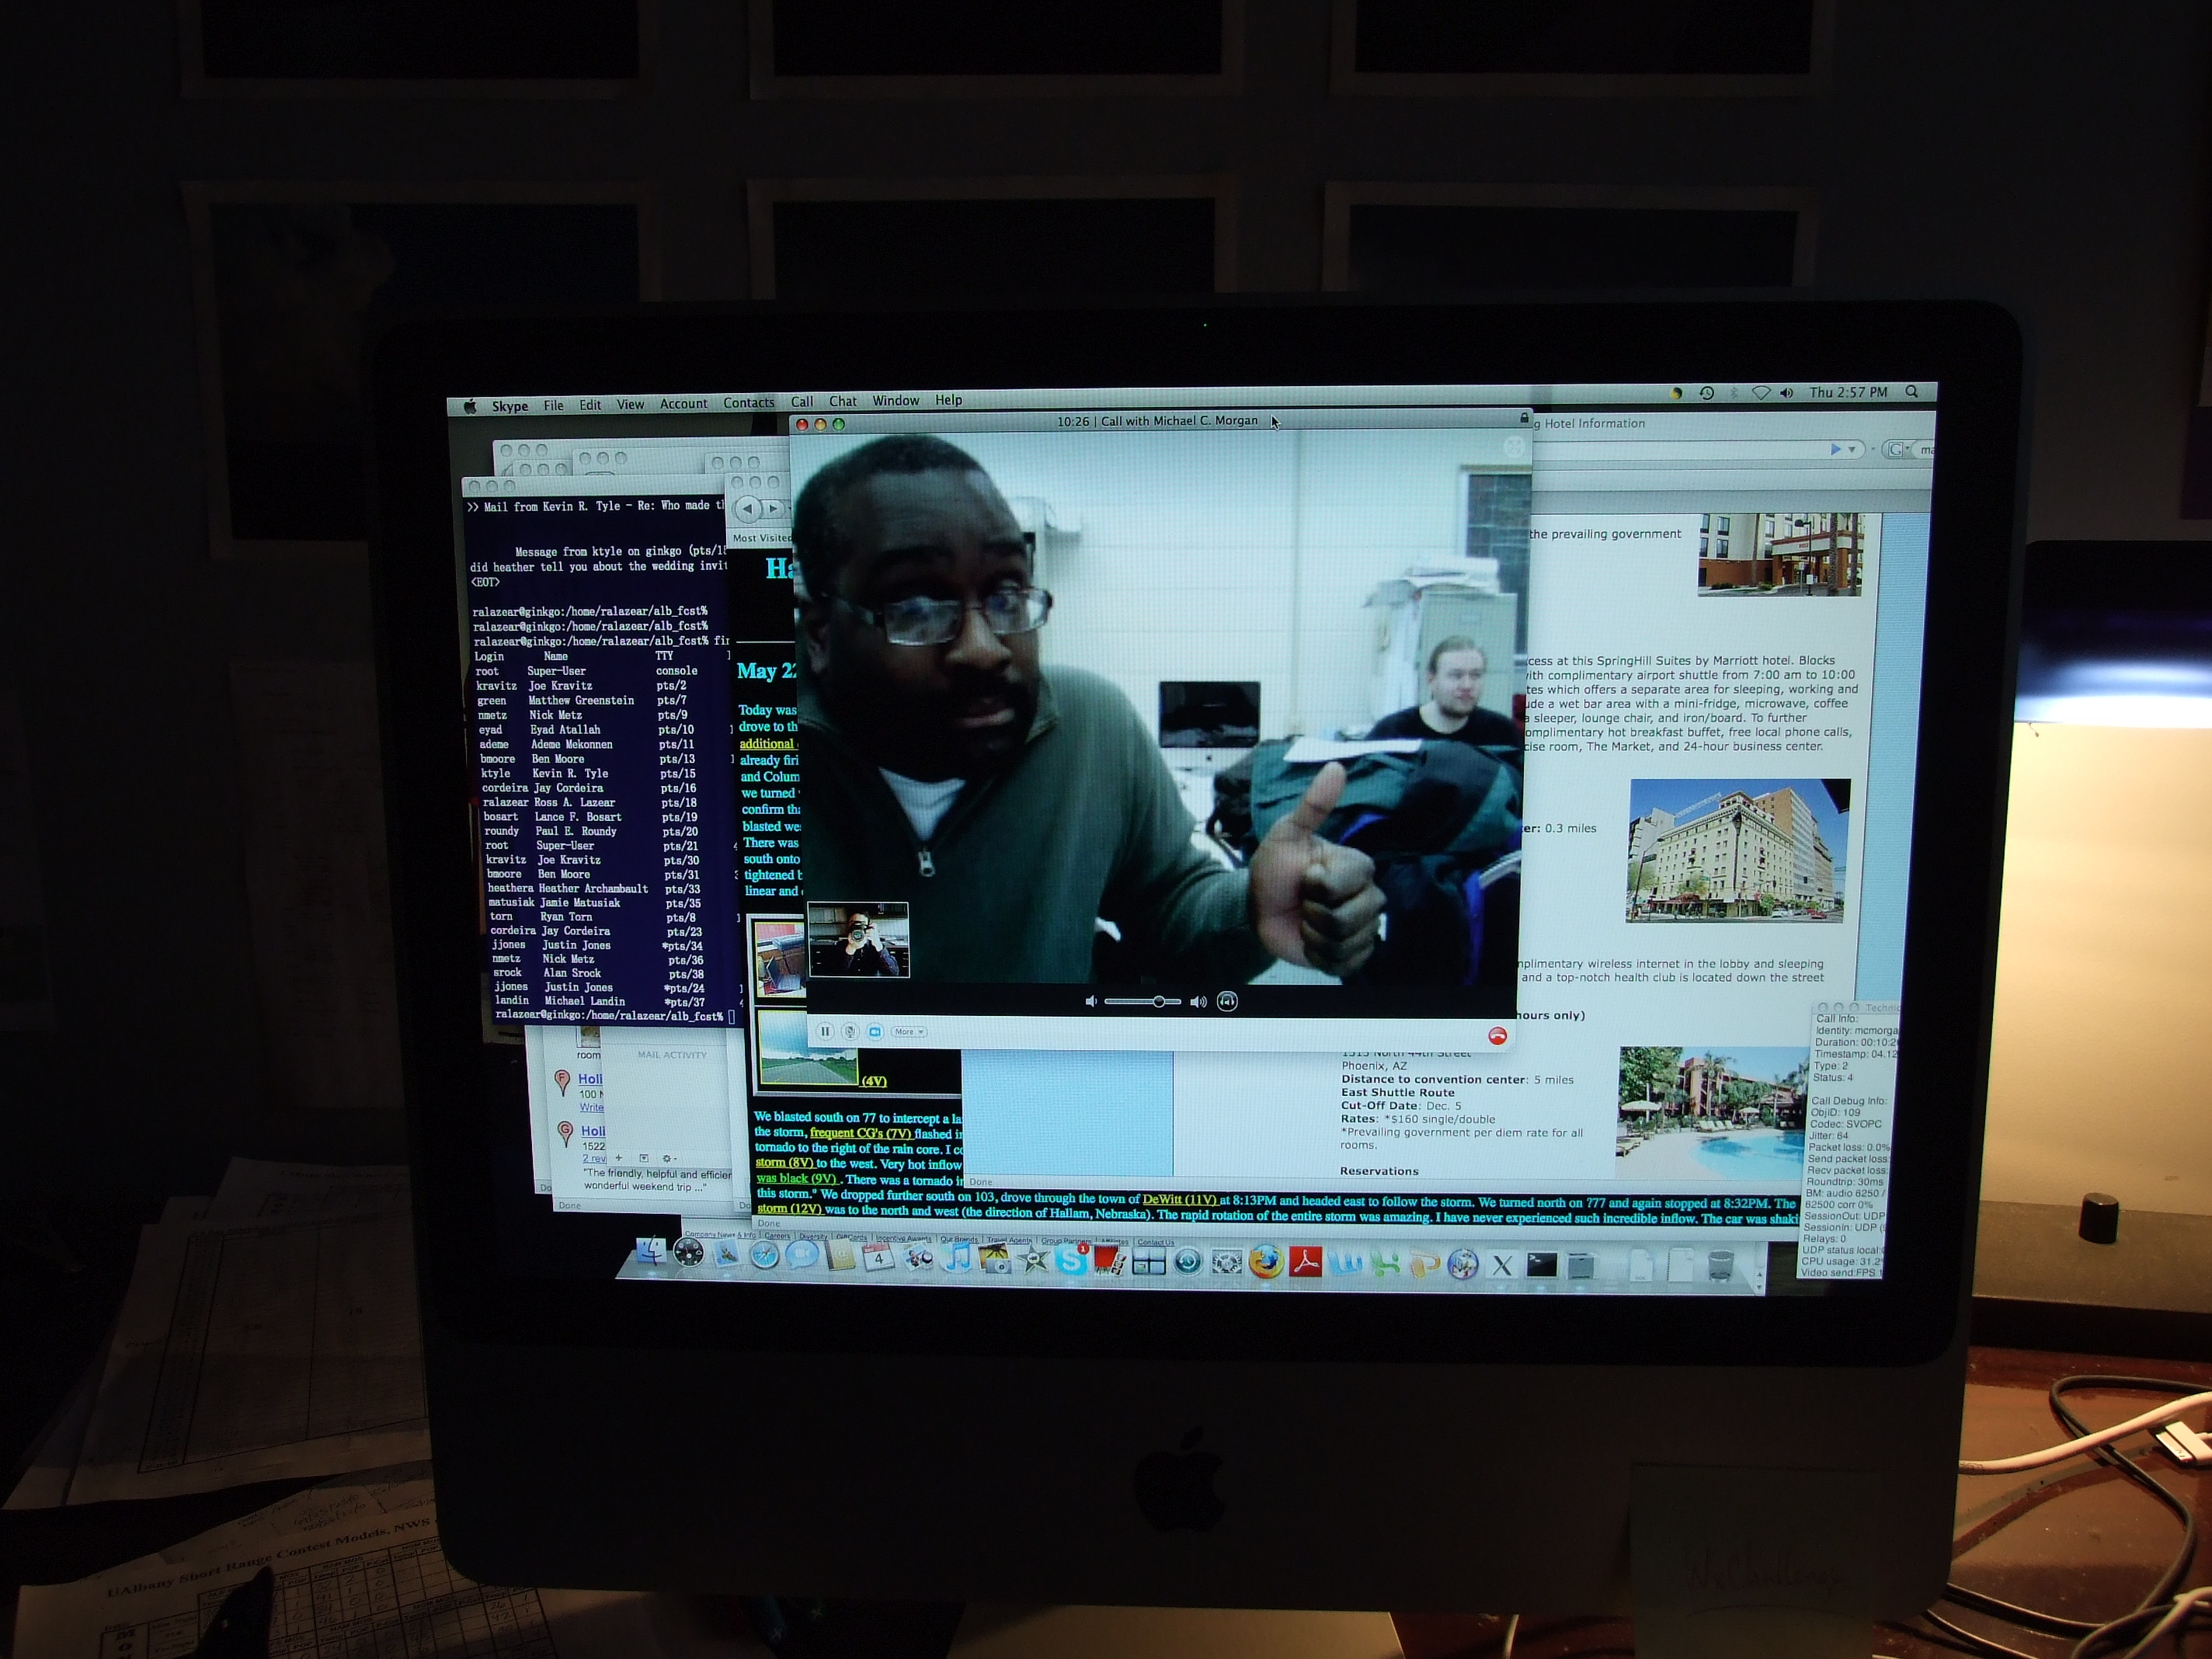
Task: Open the More dropdown in call window
Action: point(908,1031)
